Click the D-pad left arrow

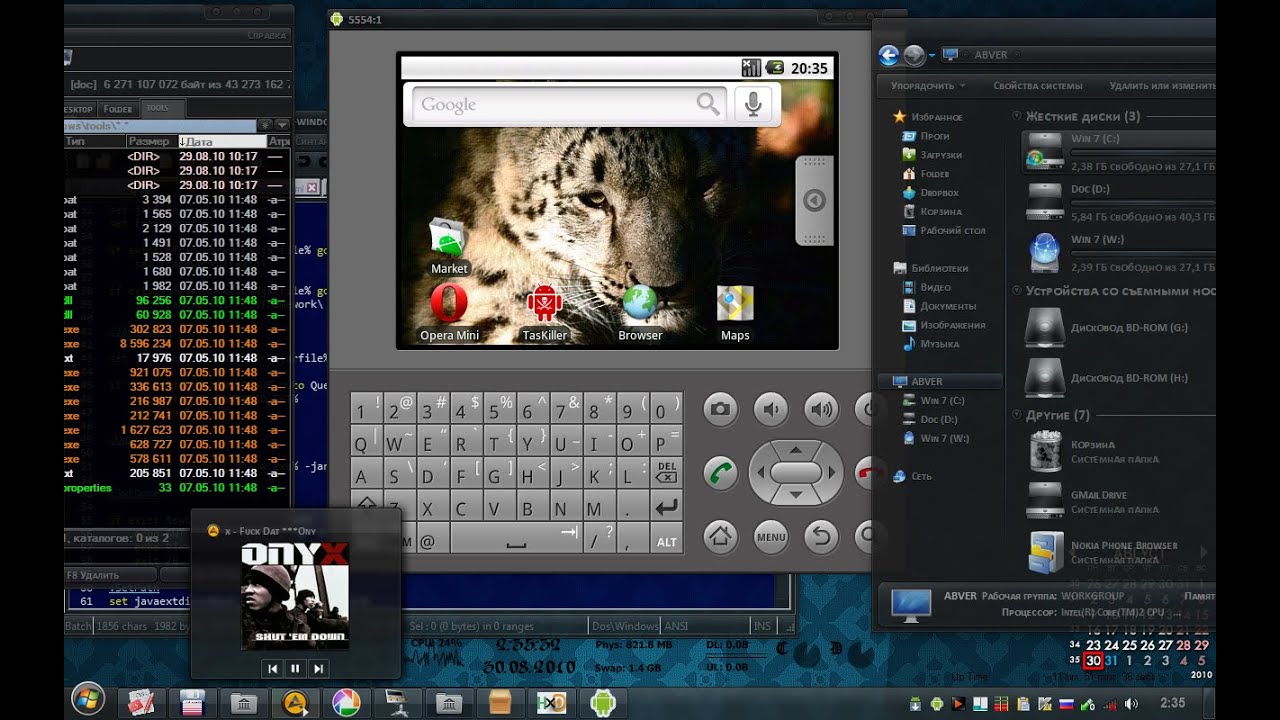(x=761, y=472)
